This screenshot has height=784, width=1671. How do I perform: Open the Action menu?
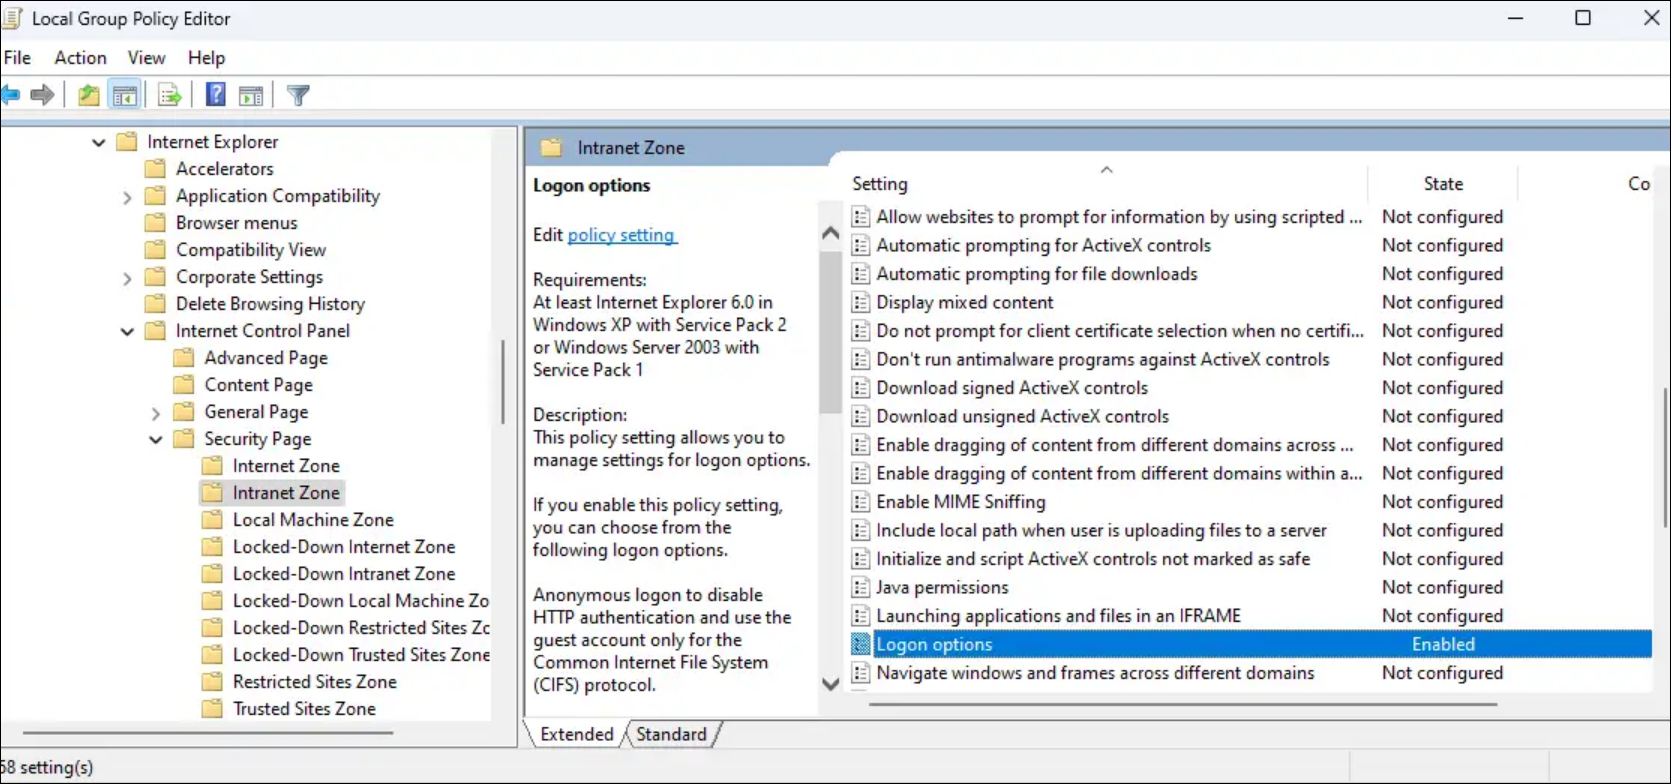coord(80,58)
